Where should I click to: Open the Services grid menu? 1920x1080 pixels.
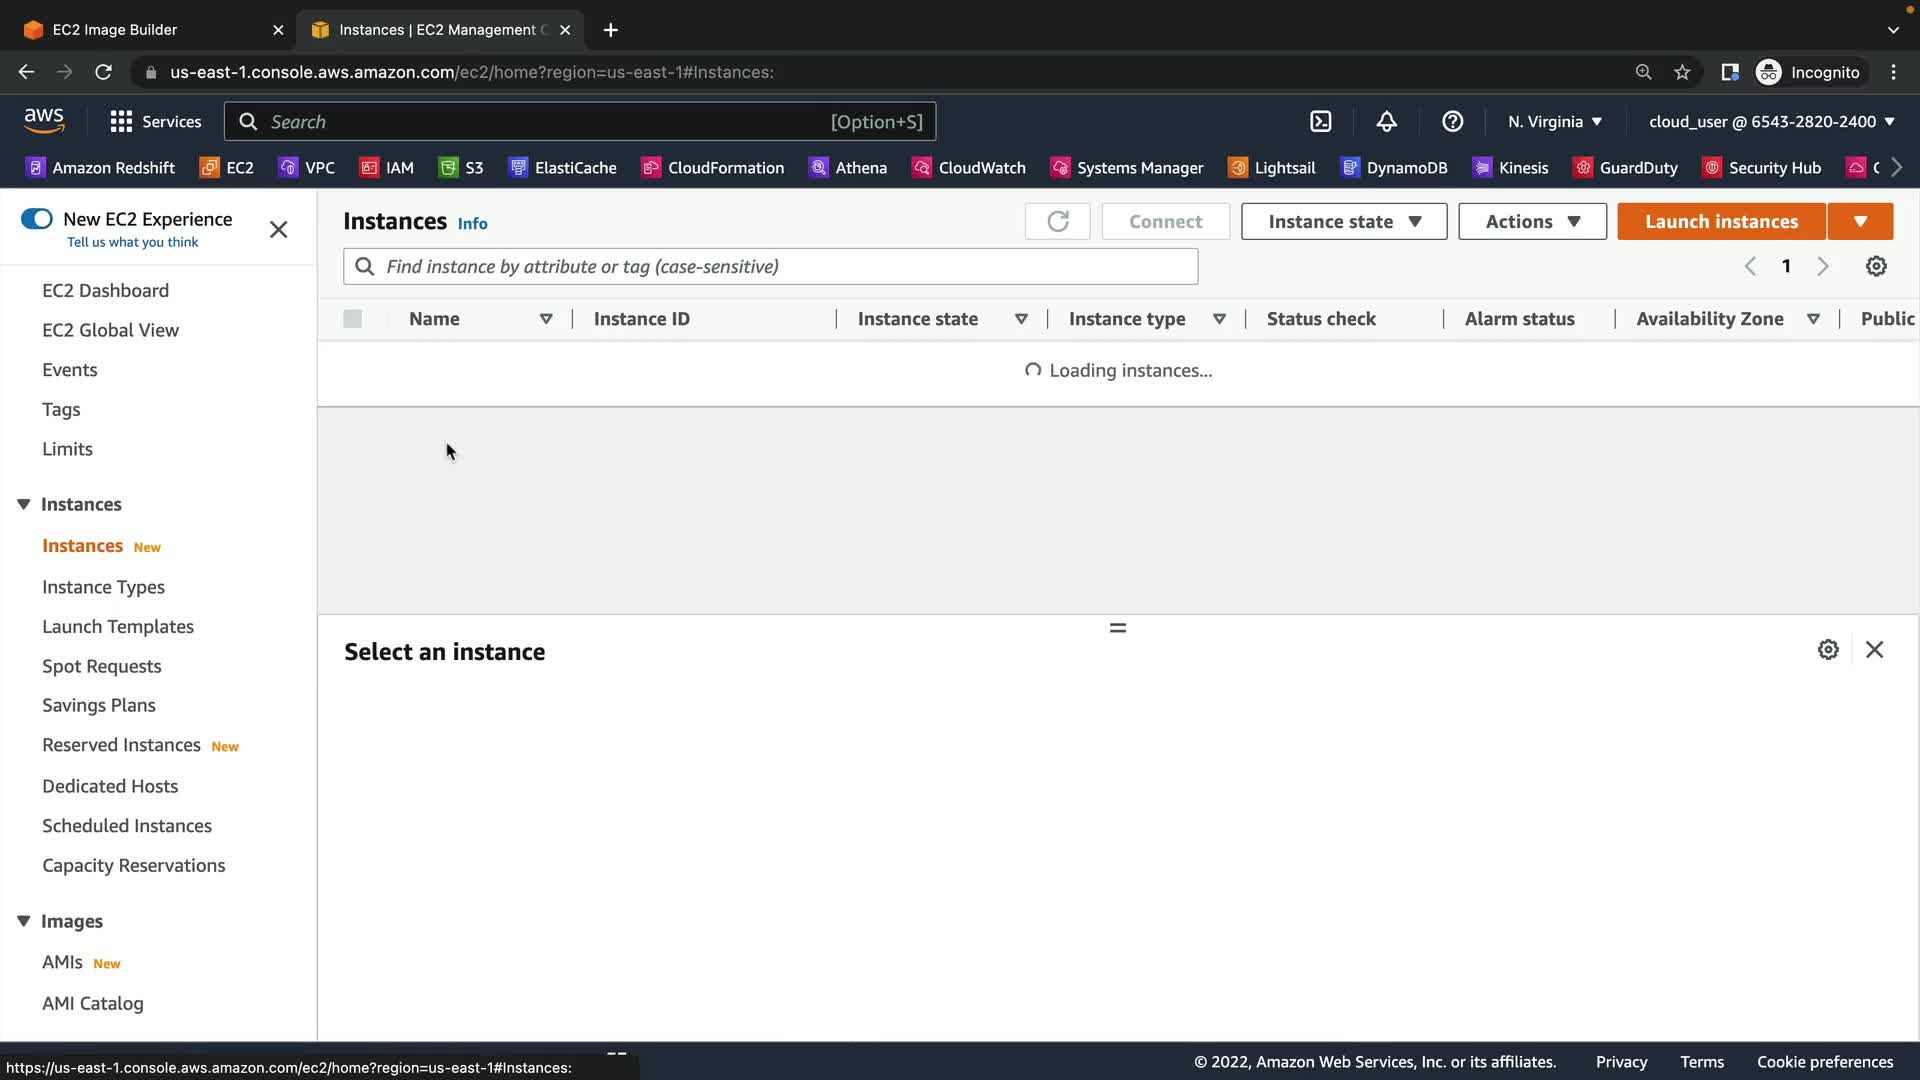point(155,121)
